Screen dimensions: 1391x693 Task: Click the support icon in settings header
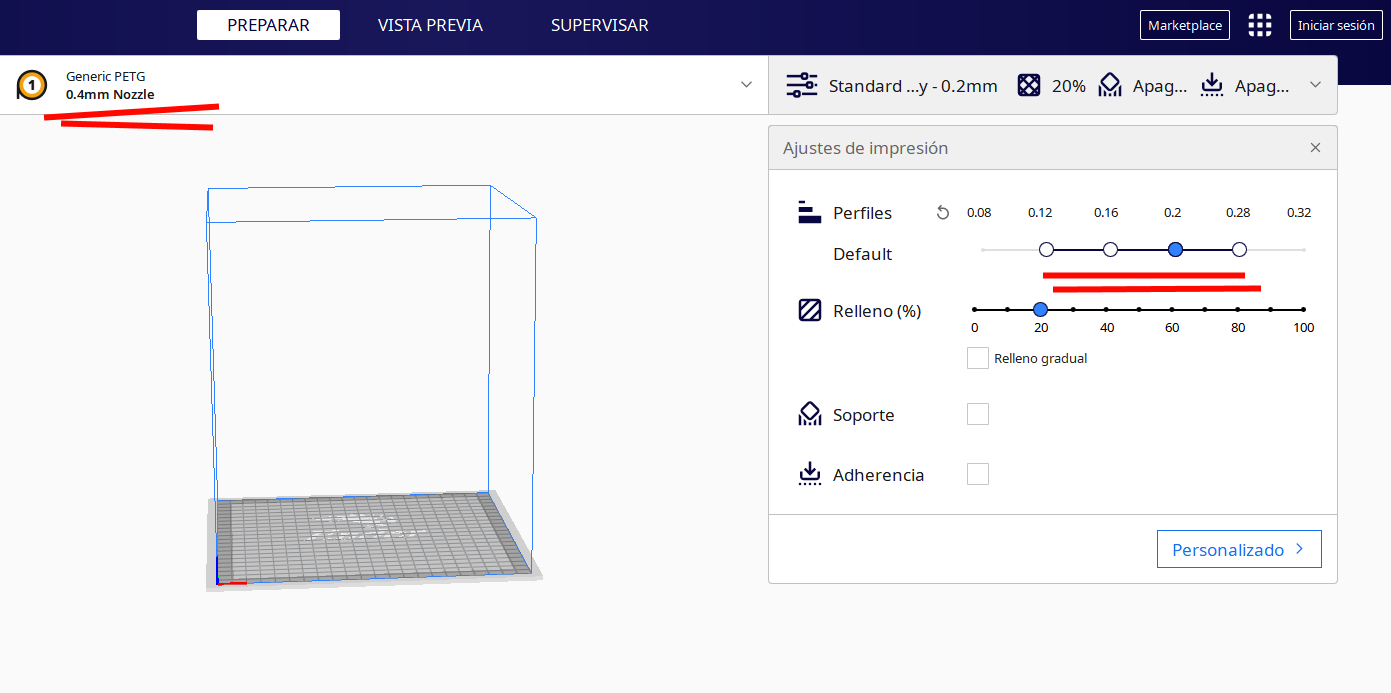point(1110,86)
